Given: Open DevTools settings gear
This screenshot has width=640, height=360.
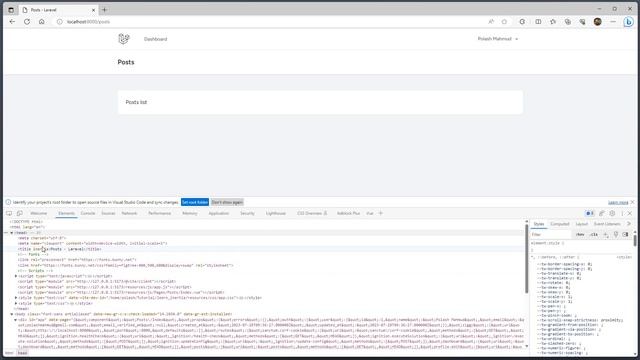Looking at the screenshot, I should [x=612, y=213].
